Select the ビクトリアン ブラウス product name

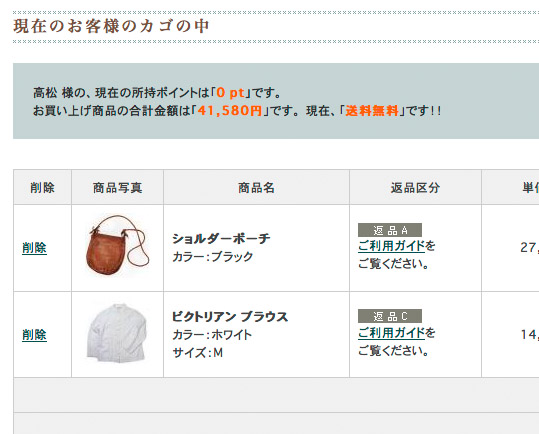coord(230,316)
